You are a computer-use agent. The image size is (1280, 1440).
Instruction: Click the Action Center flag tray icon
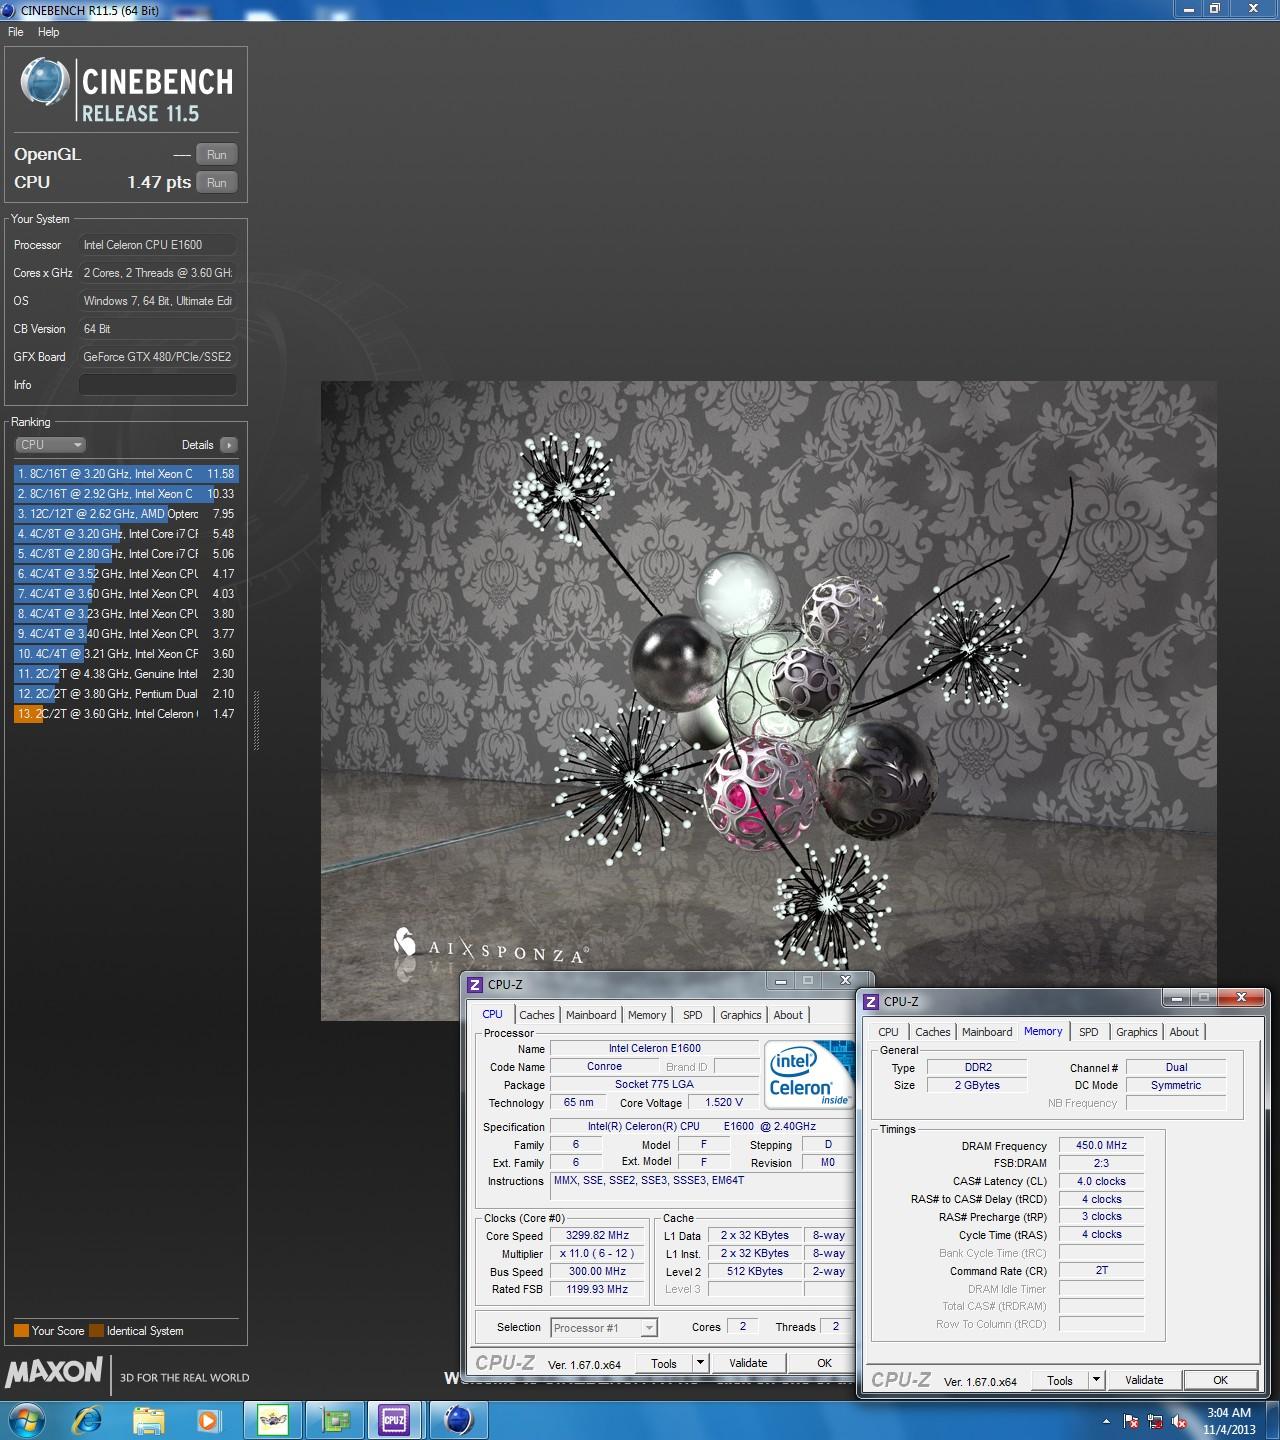pyautogui.click(x=1132, y=1421)
